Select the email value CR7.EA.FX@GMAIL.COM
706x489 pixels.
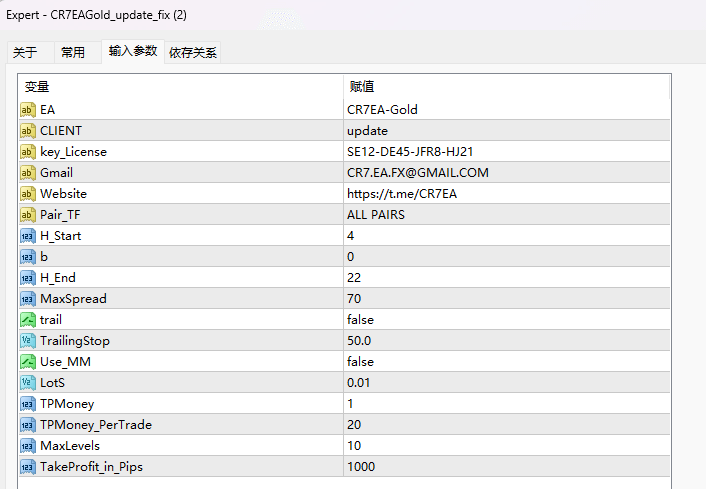[x=507, y=172]
